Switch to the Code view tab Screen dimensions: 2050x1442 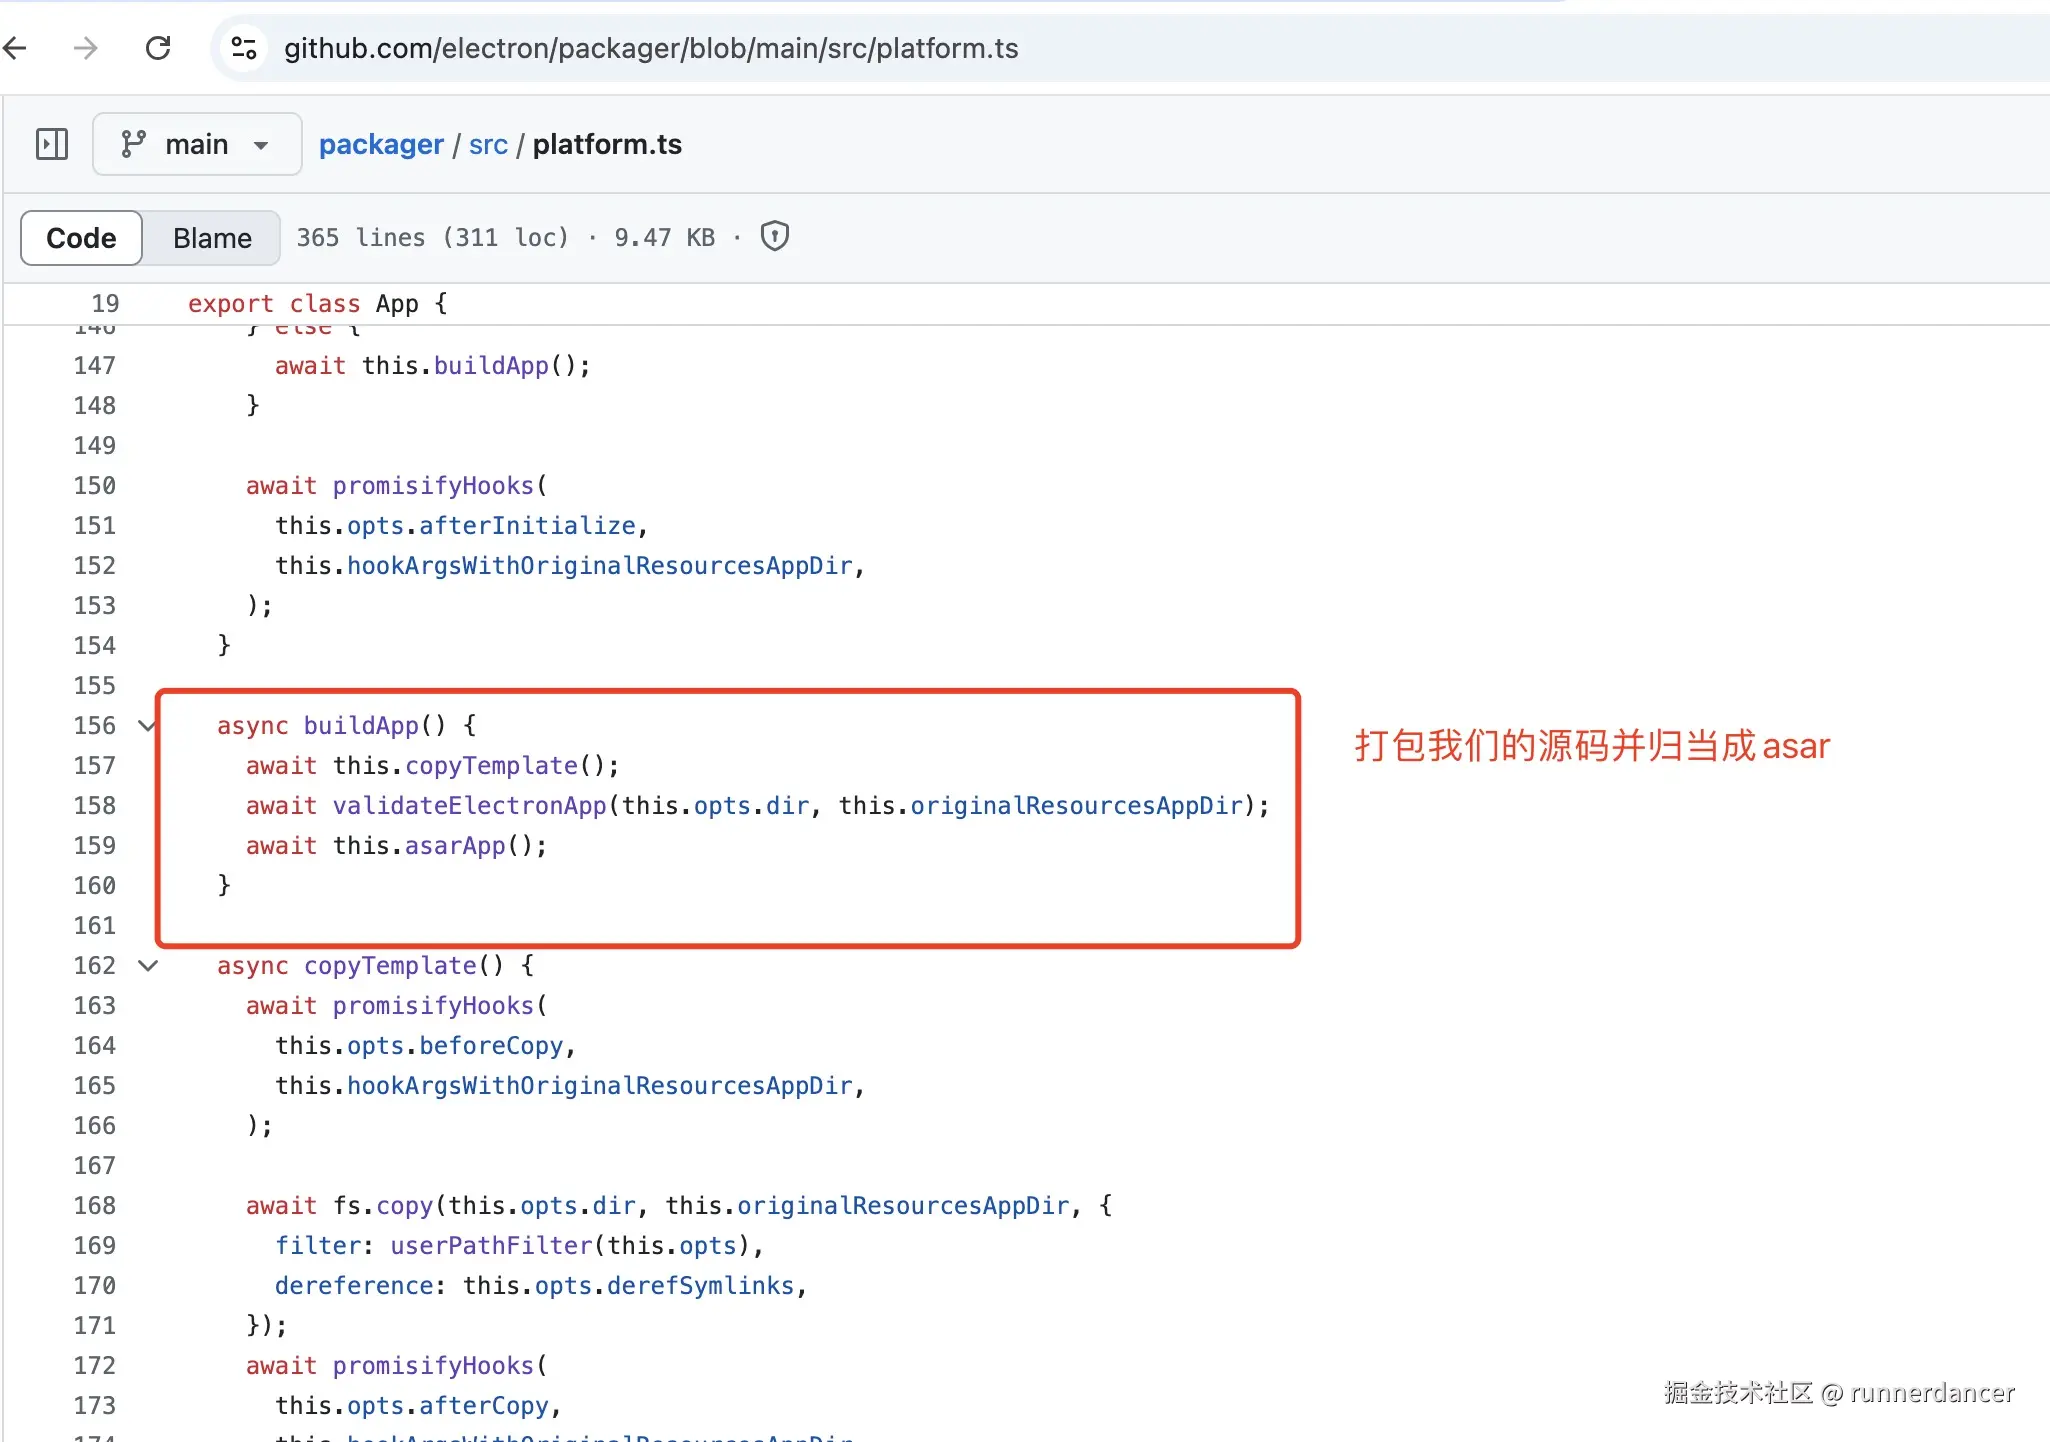pos(81,238)
